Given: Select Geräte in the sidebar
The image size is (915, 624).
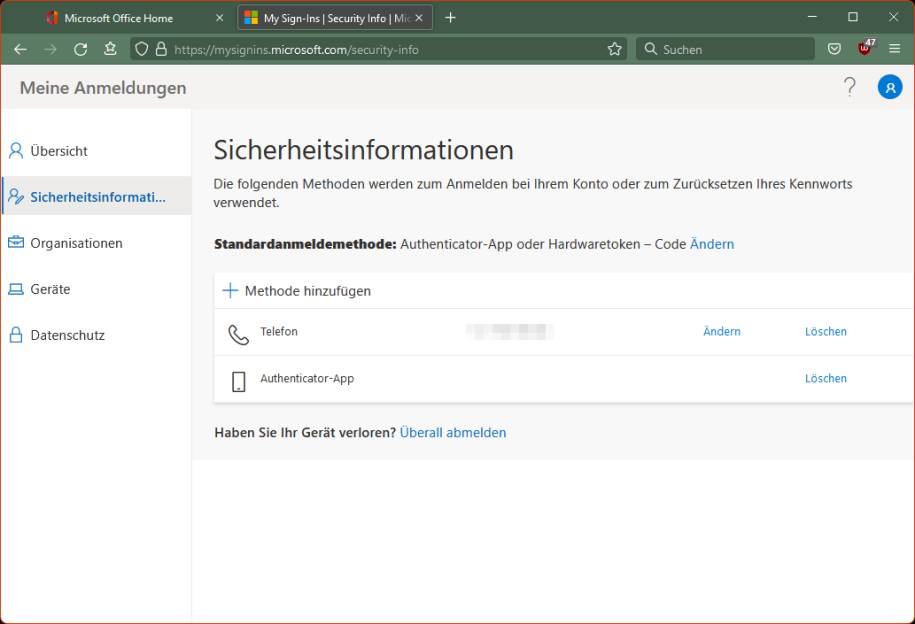Looking at the screenshot, I should pos(50,289).
